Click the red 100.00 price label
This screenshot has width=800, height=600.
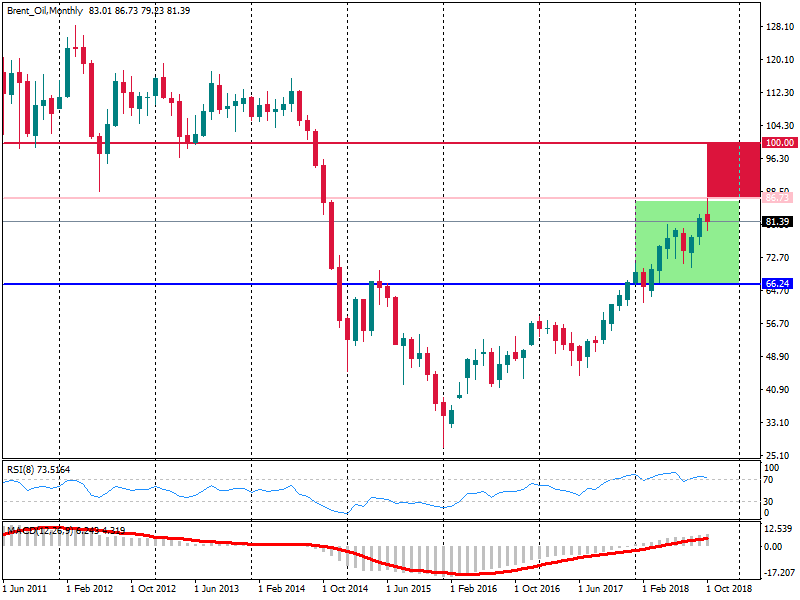click(x=778, y=143)
